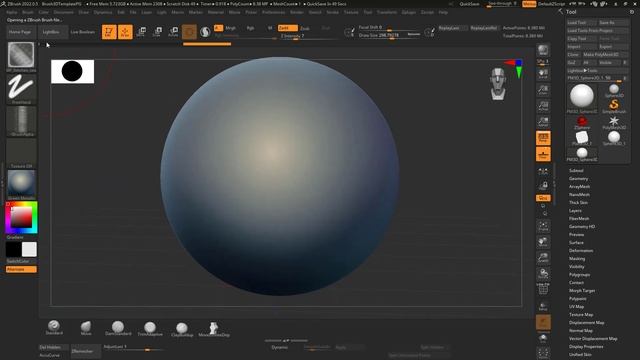The image size is (640, 360).
Task: Click the Gizmo 3D icon
Action: [x=189, y=32]
